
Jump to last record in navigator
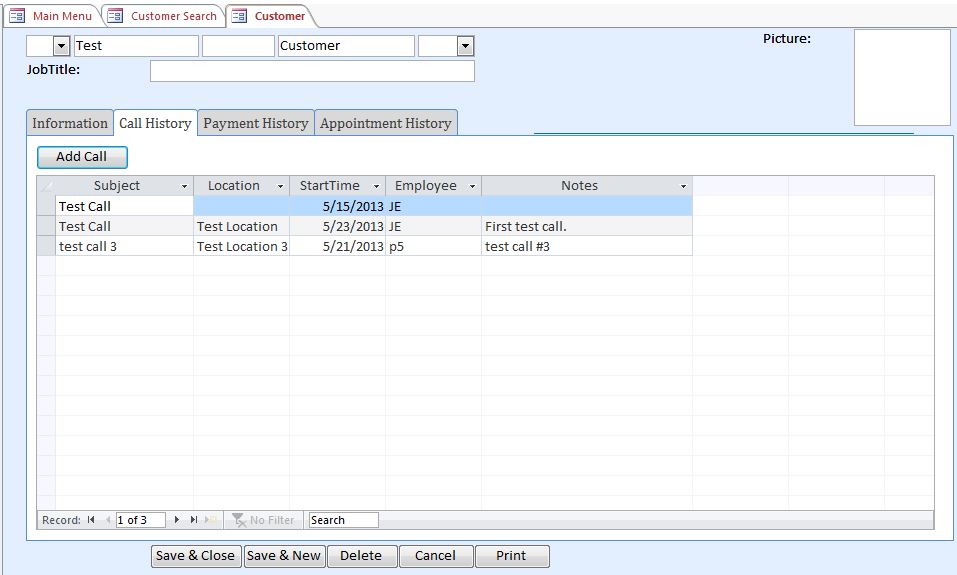coord(194,520)
